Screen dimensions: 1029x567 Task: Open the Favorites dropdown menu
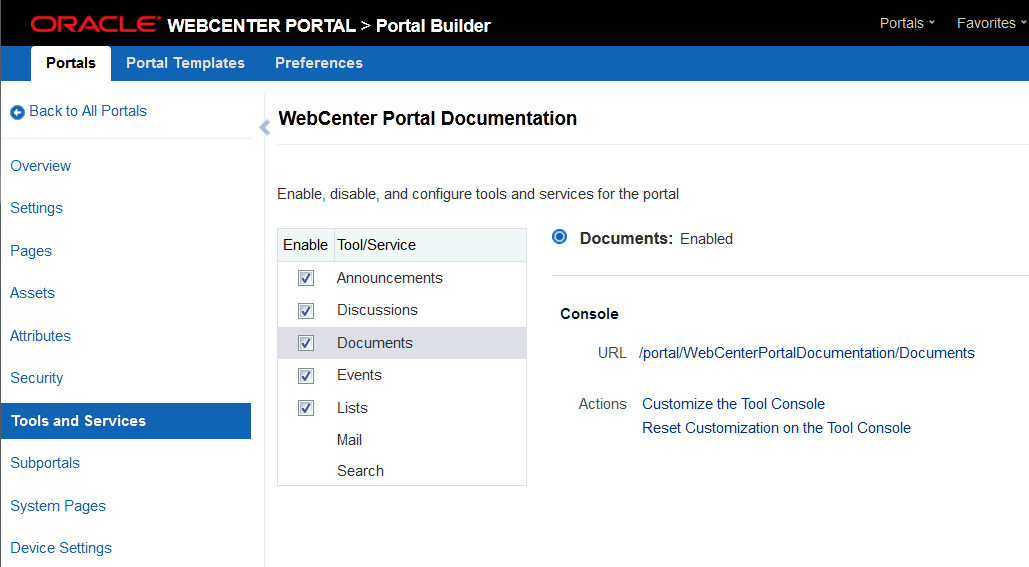991,23
